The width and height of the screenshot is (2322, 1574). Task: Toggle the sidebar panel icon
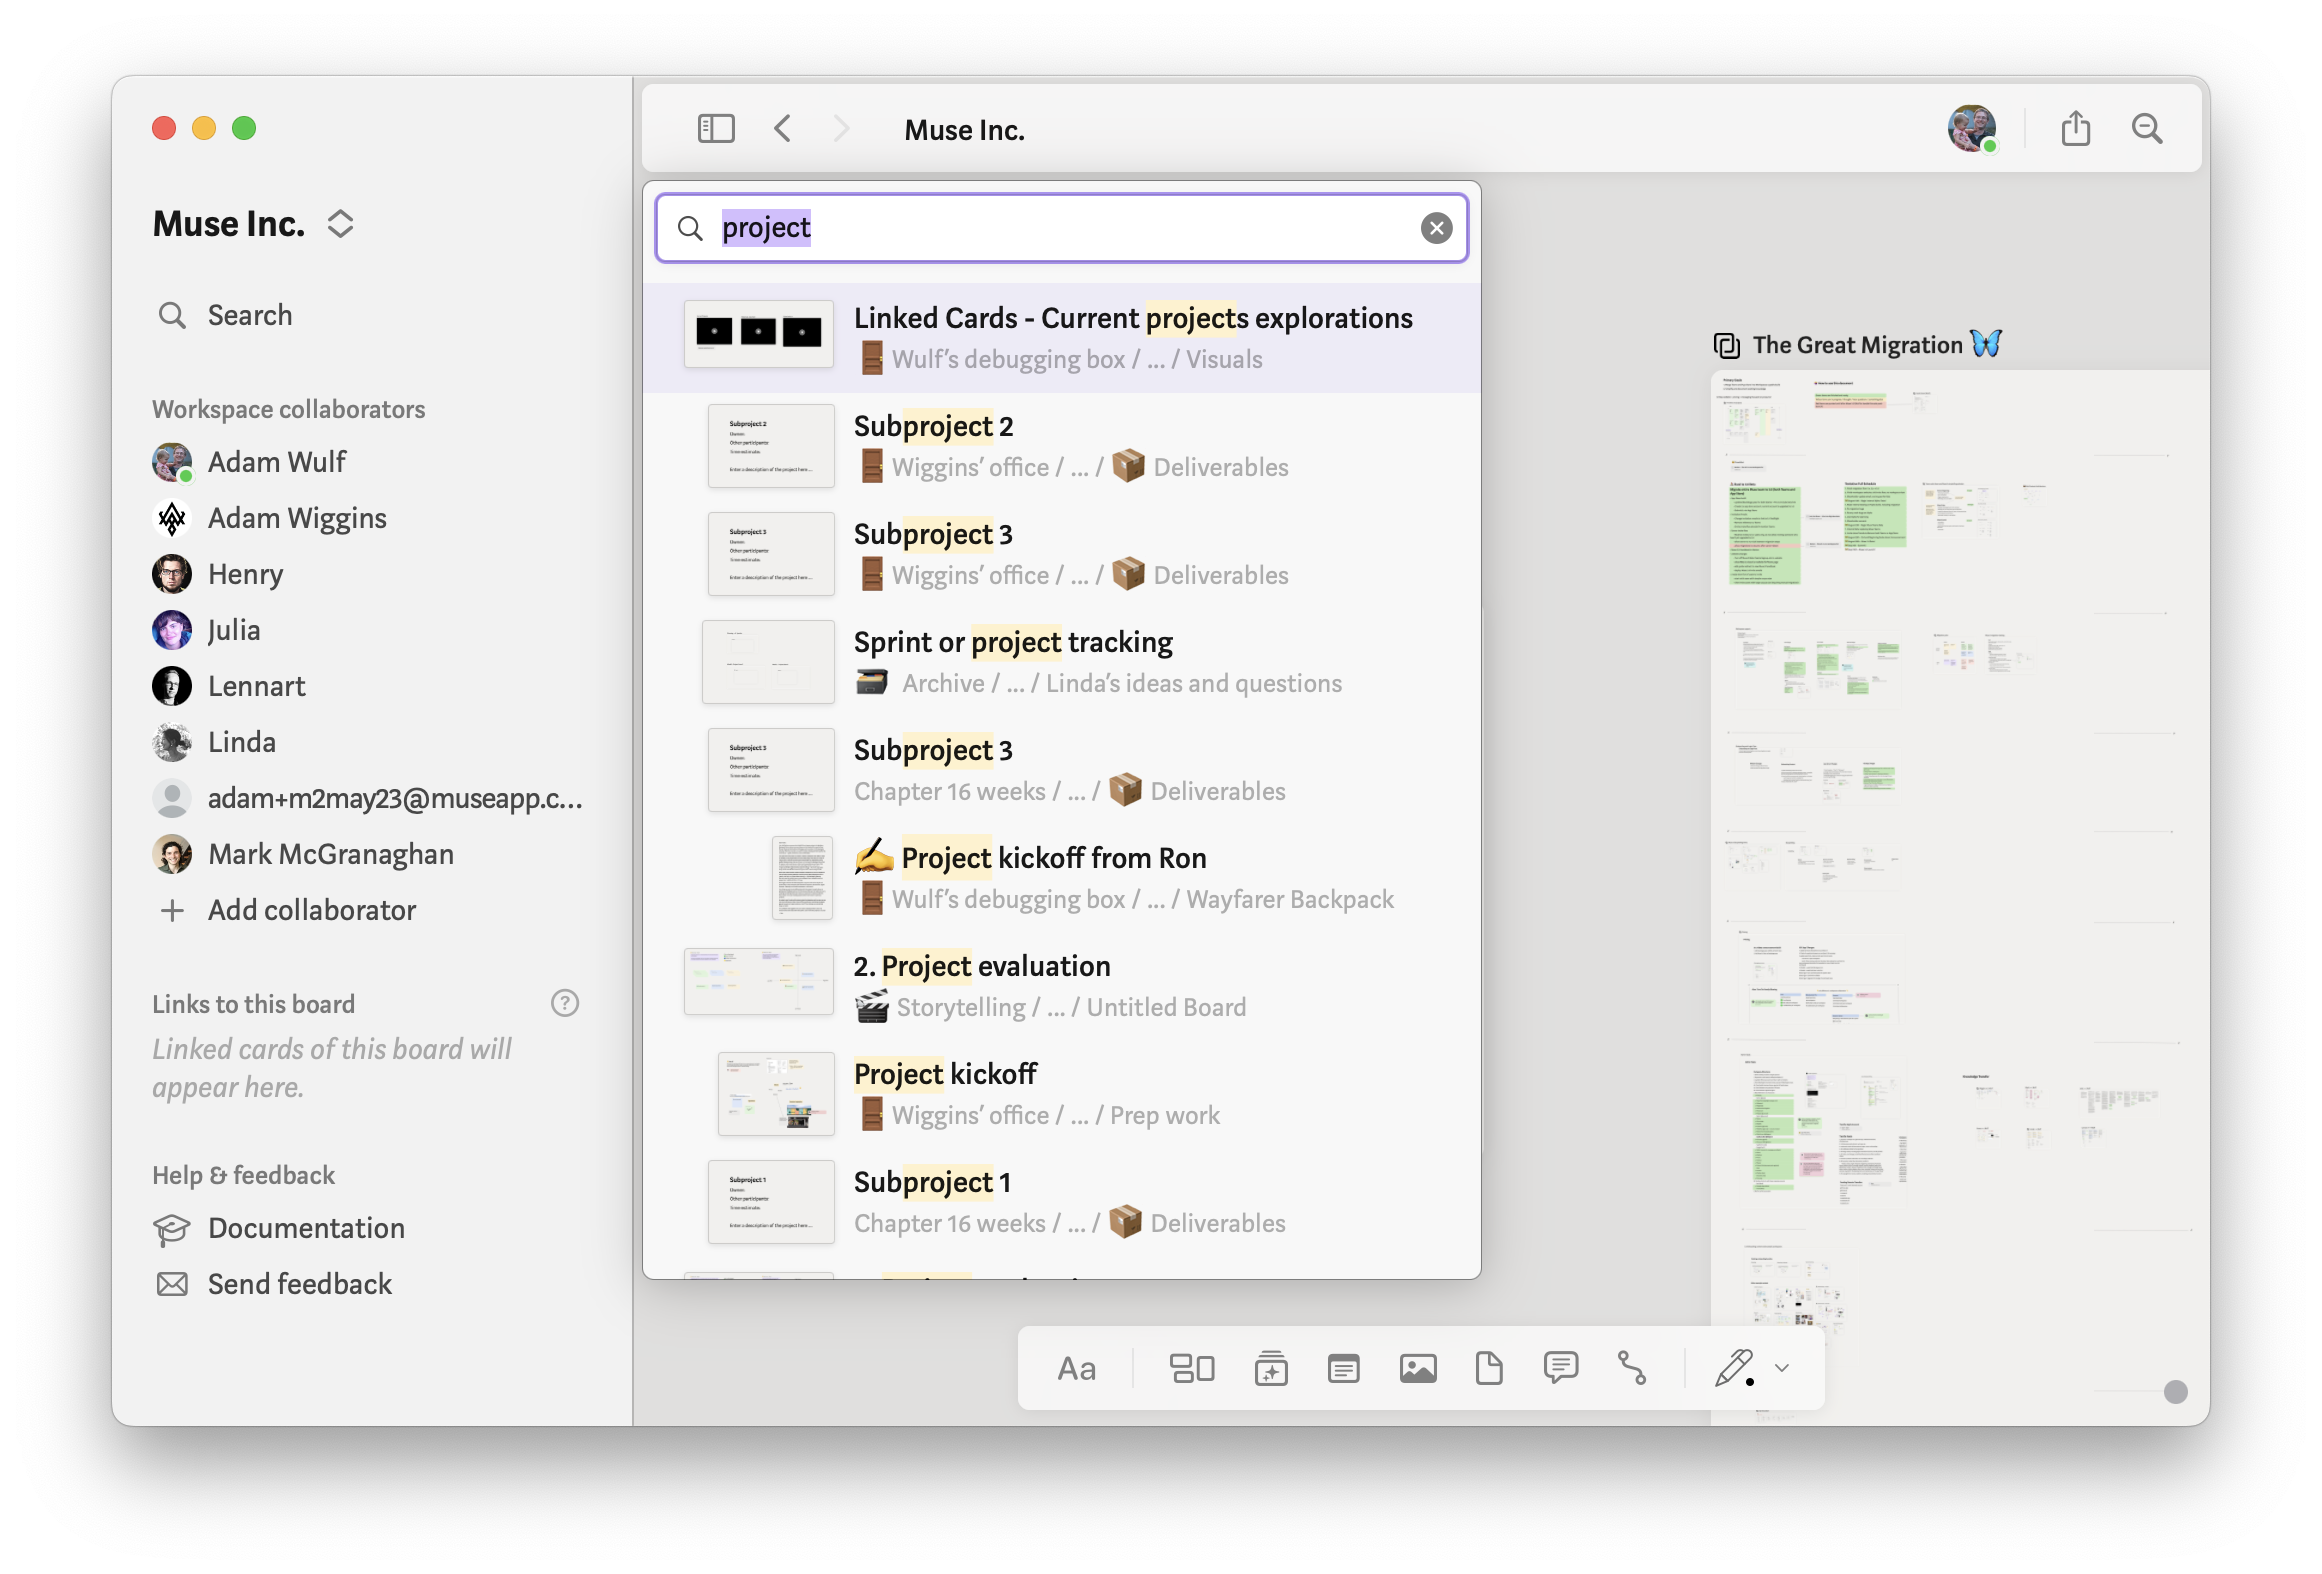coord(715,129)
